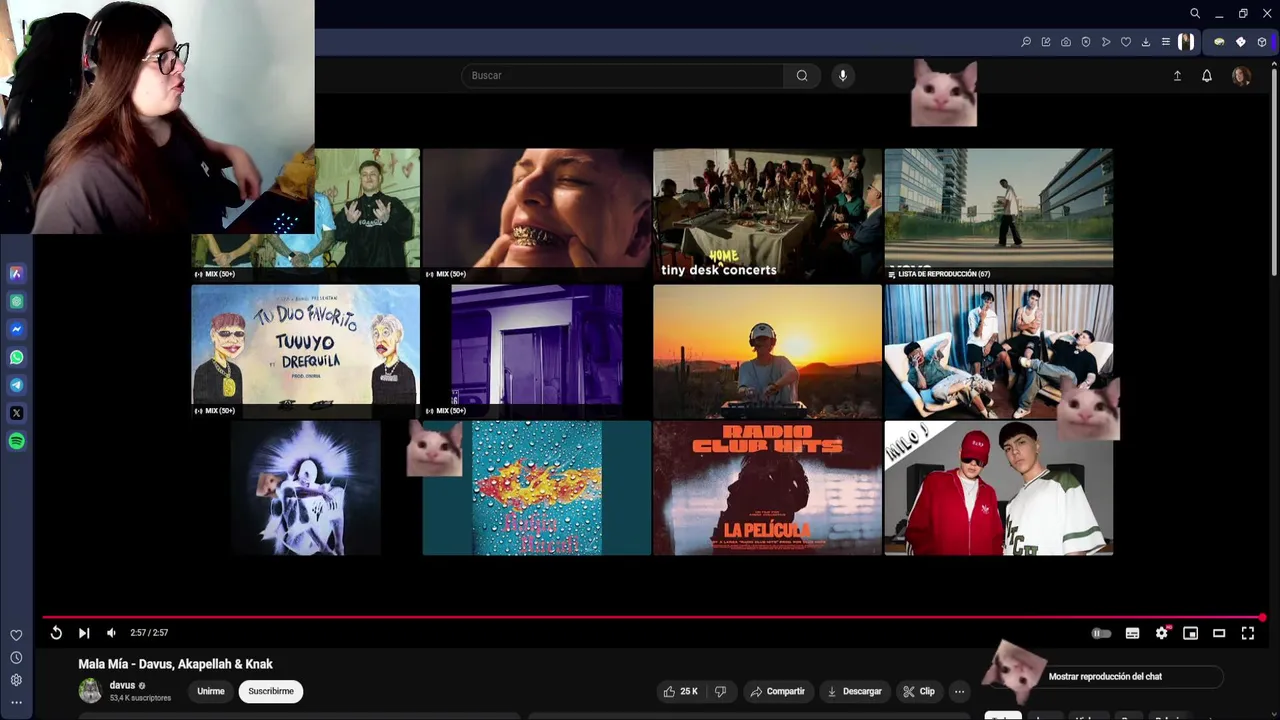
Task: Open the YouTube account avatar menu
Action: point(1241,76)
